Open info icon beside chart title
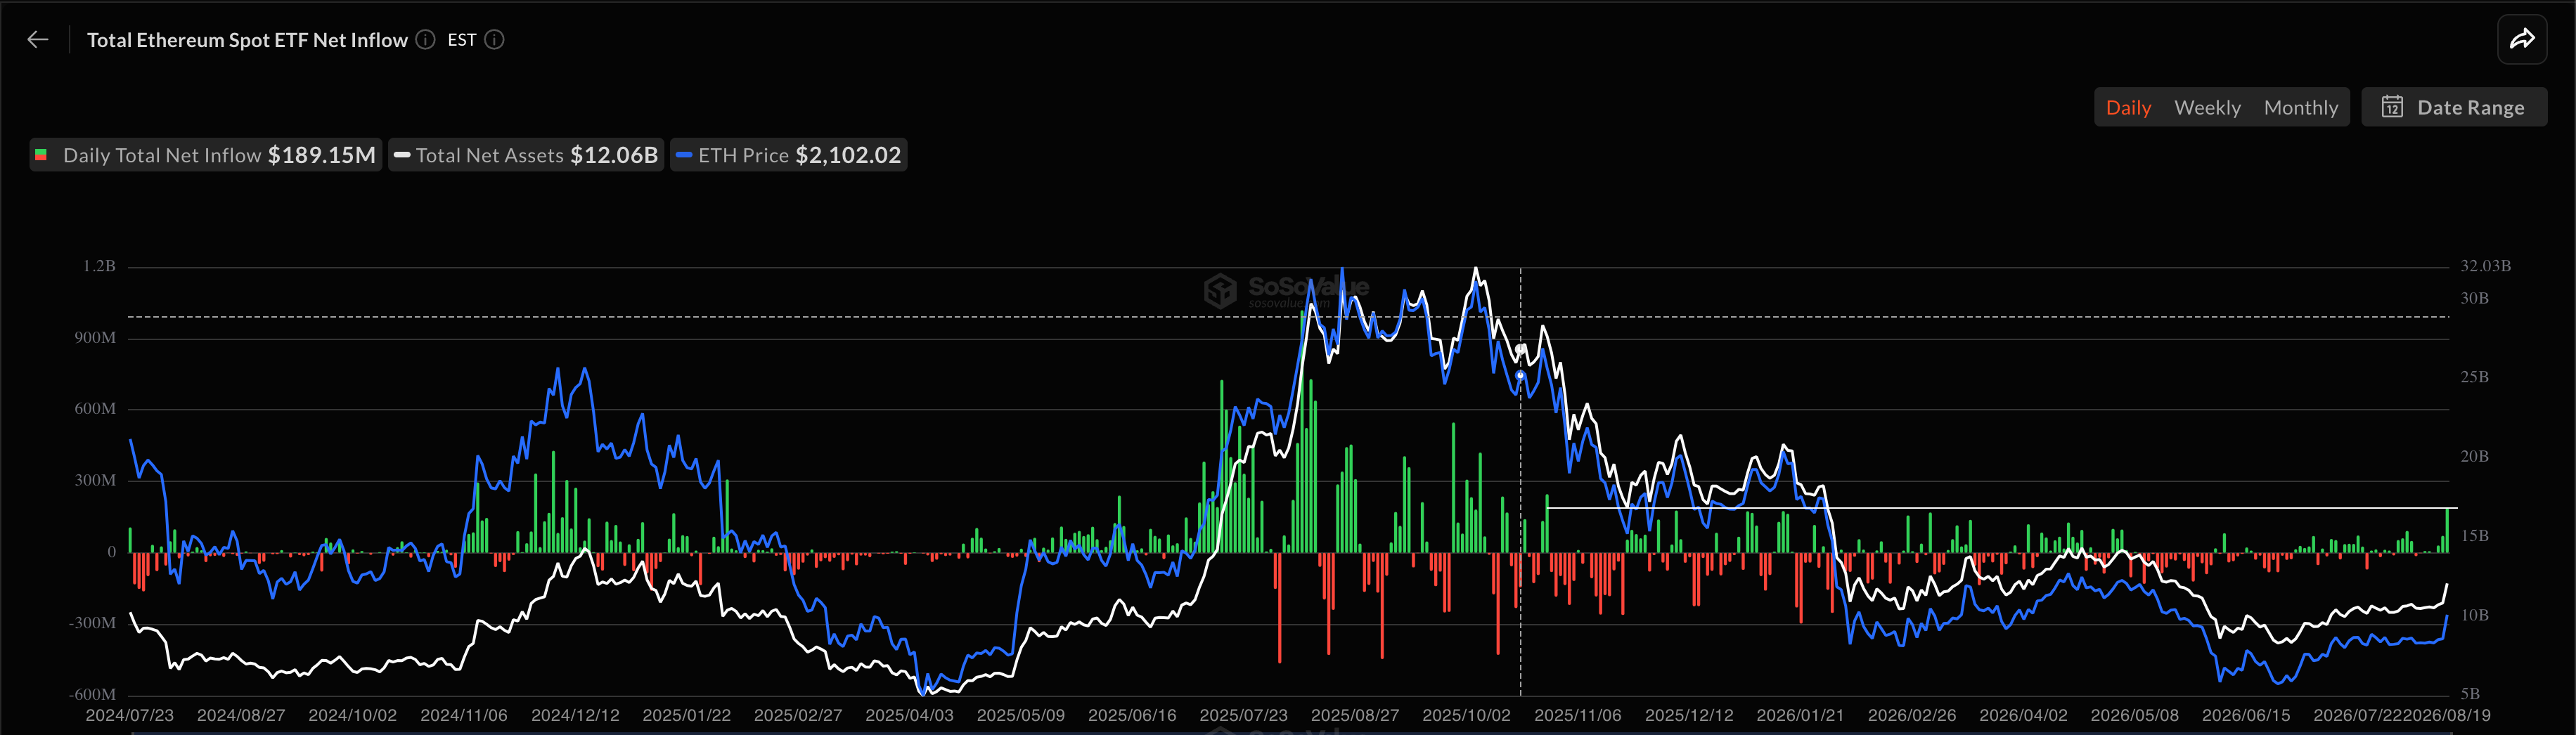This screenshot has width=2576, height=735. pos(425,40)
